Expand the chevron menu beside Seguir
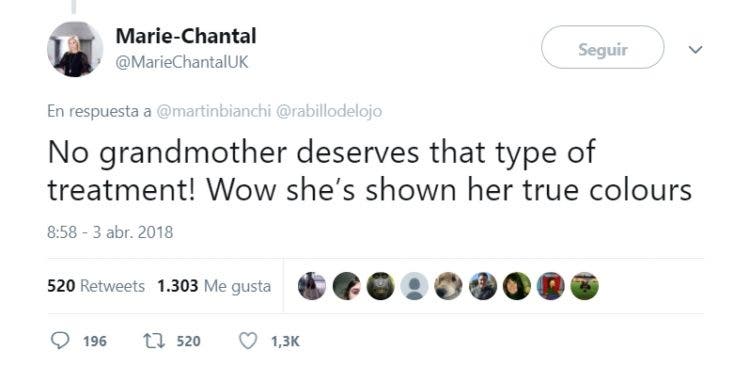This screenshot has width=750, height=366. [695, 49]
